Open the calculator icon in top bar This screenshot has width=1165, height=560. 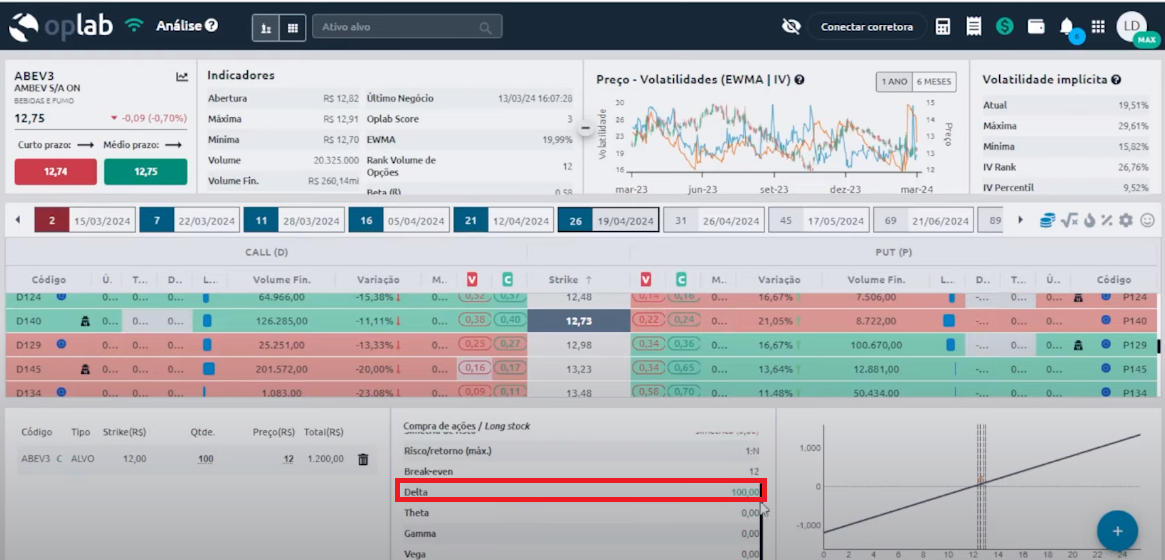pyautogui.click(x=943, y=27)
